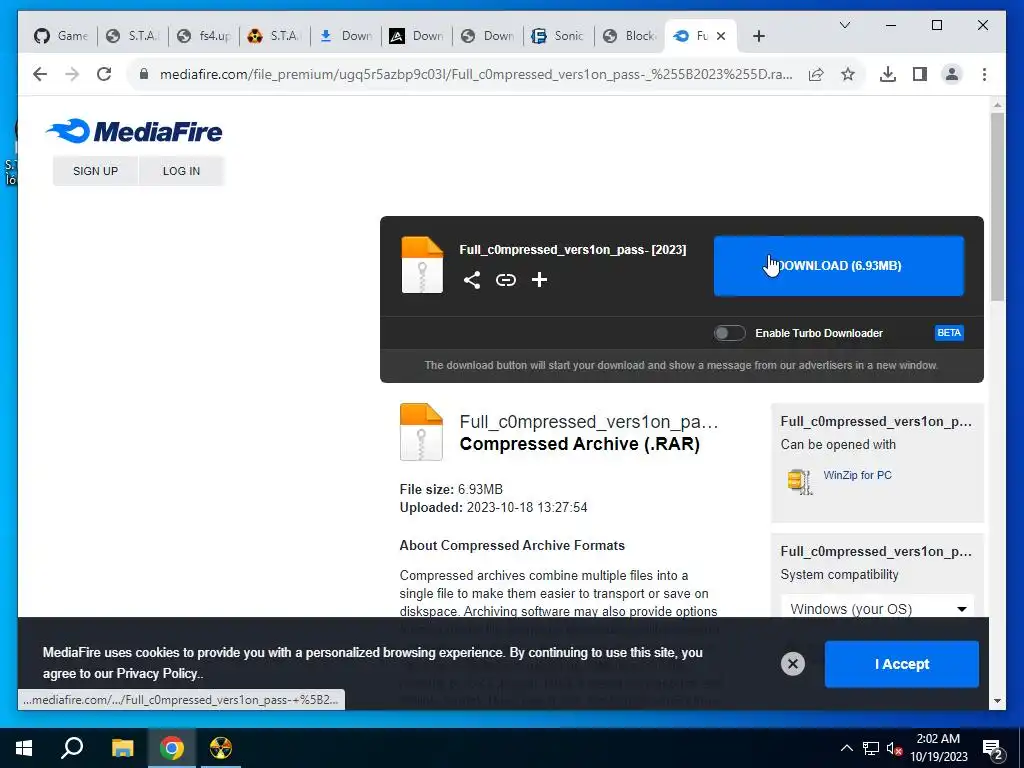Dismiss cookie banner with the X button
The height and width of the screenshot is (768, 1024).
pyautogui.click(x=793, y=664)
